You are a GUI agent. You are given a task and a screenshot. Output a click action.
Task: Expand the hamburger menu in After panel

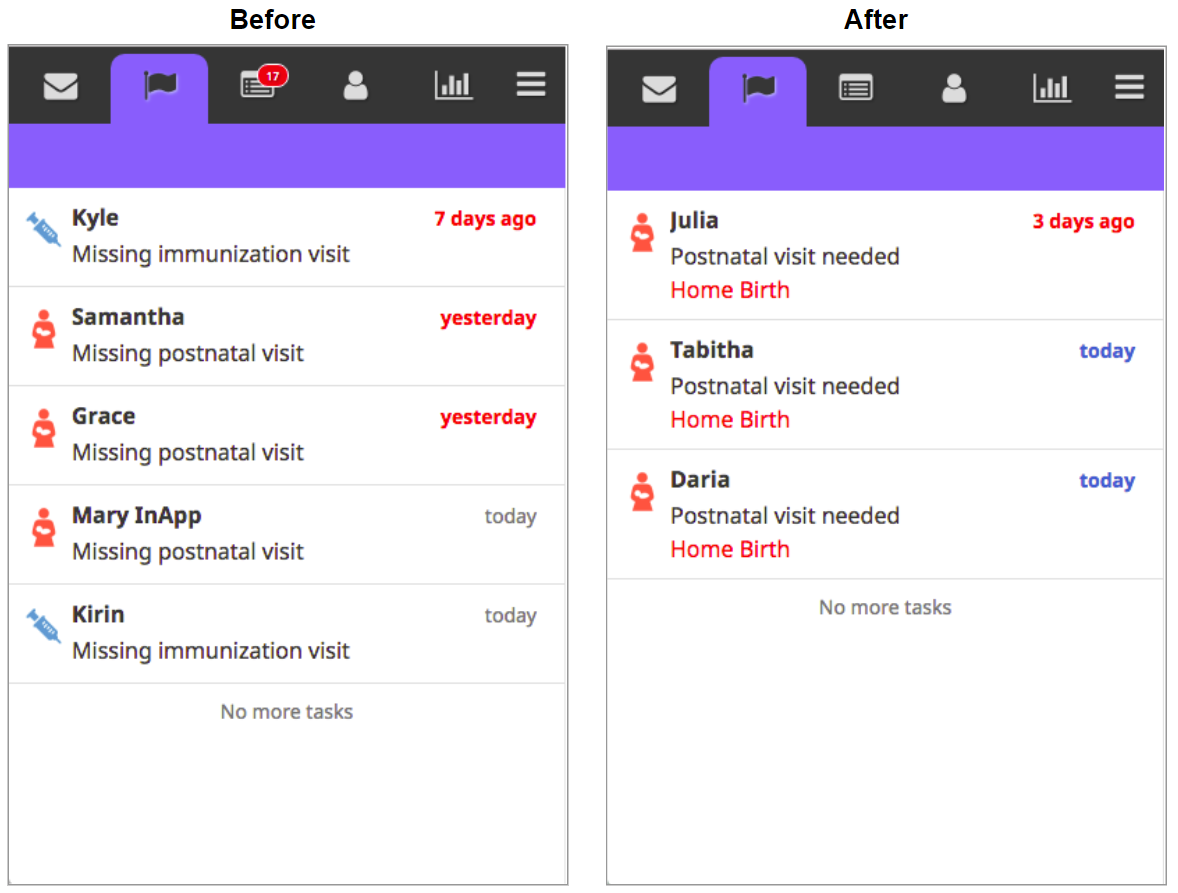point(1129,87)
